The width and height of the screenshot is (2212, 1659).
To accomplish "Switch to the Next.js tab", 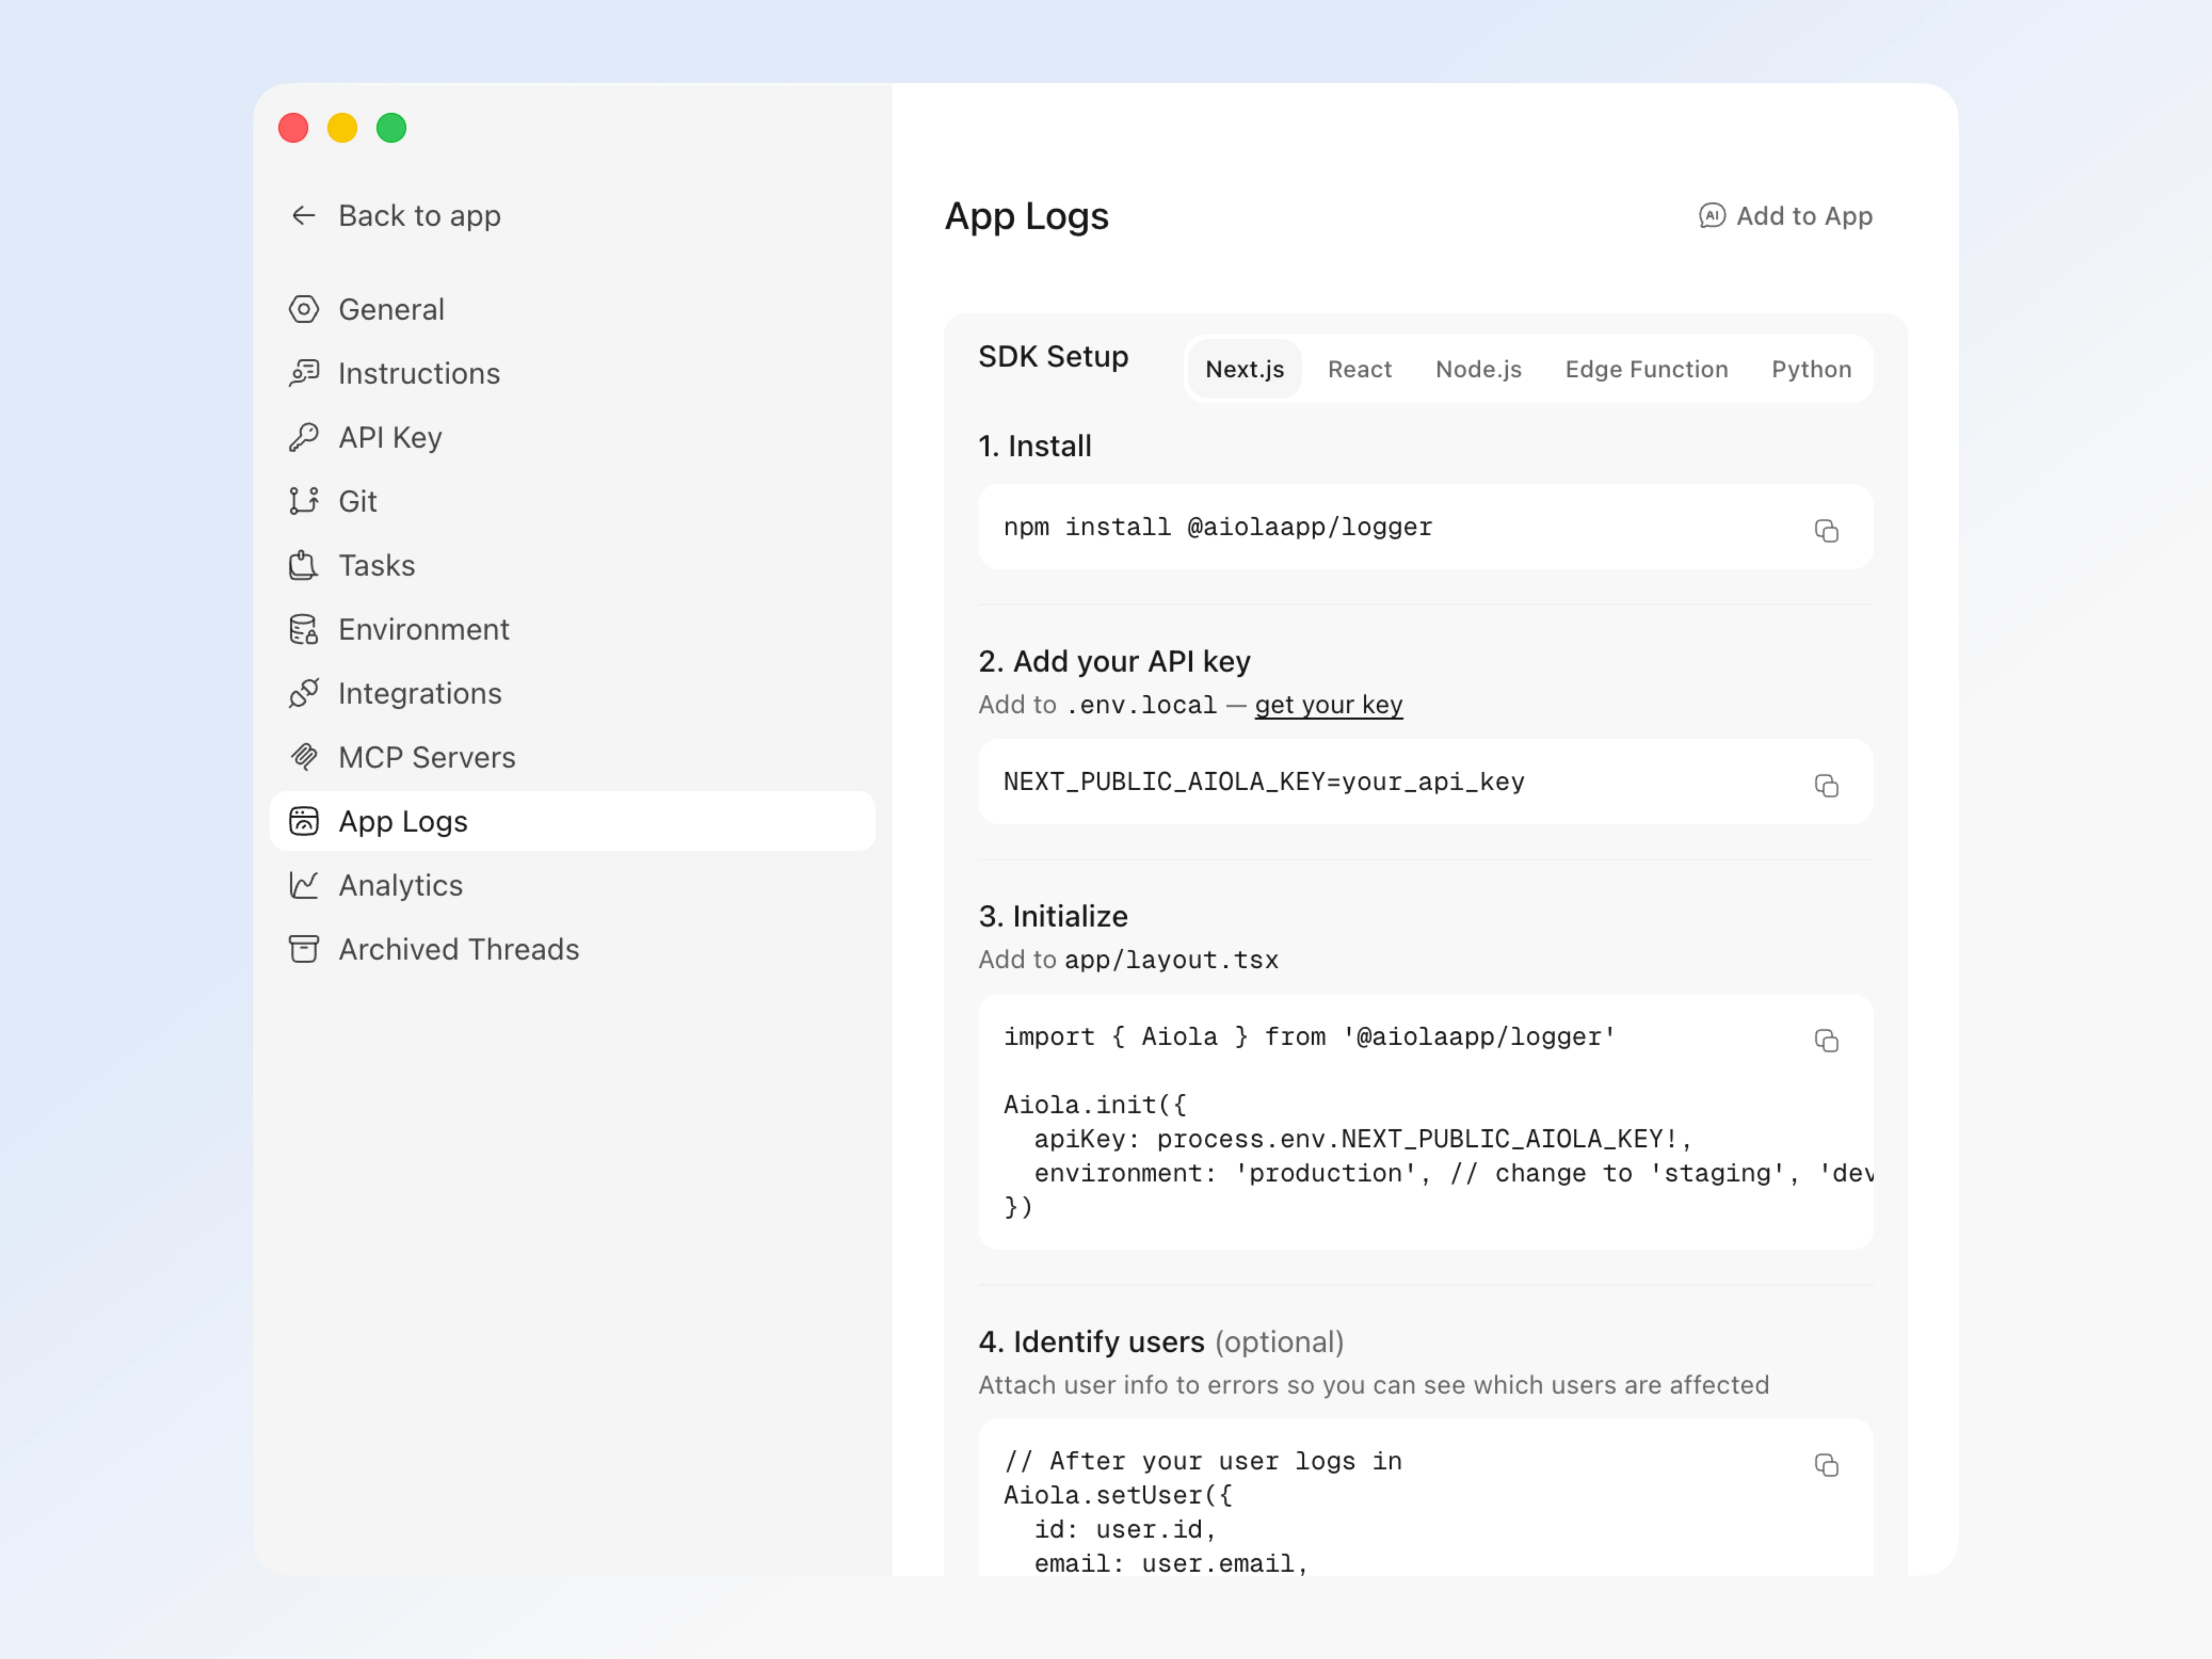I will point(1245,370).
